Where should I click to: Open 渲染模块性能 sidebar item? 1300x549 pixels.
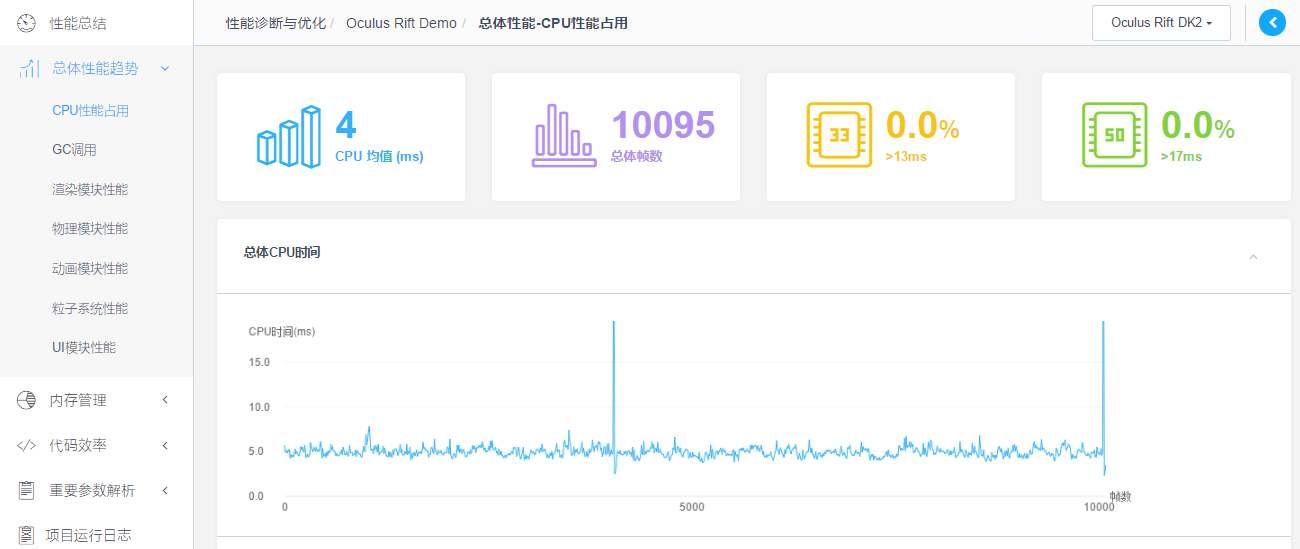(x=90, y=189)
